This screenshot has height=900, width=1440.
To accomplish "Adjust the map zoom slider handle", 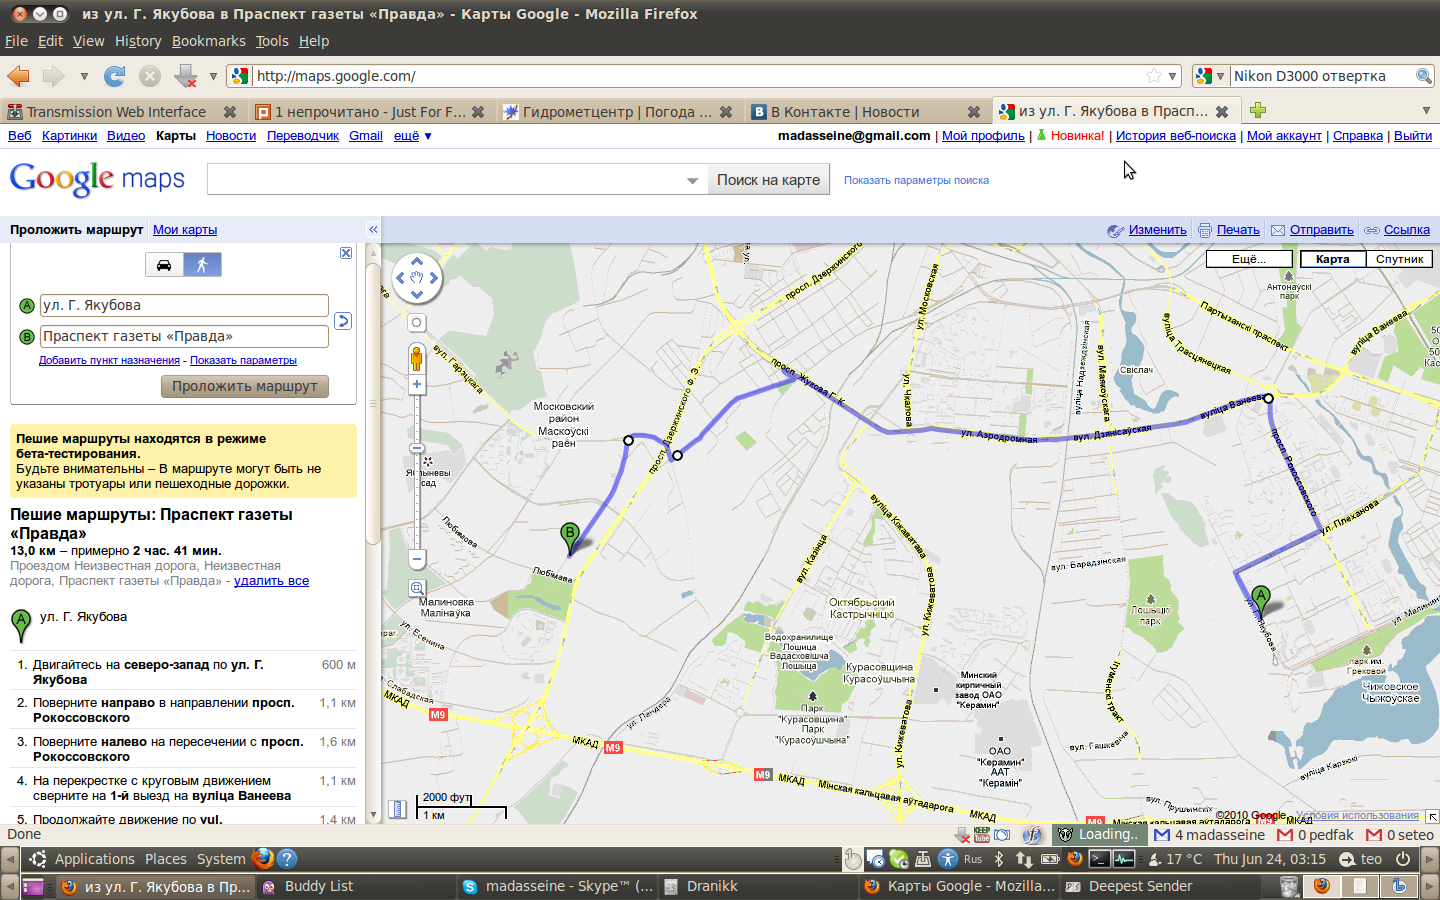I will 417,448.
